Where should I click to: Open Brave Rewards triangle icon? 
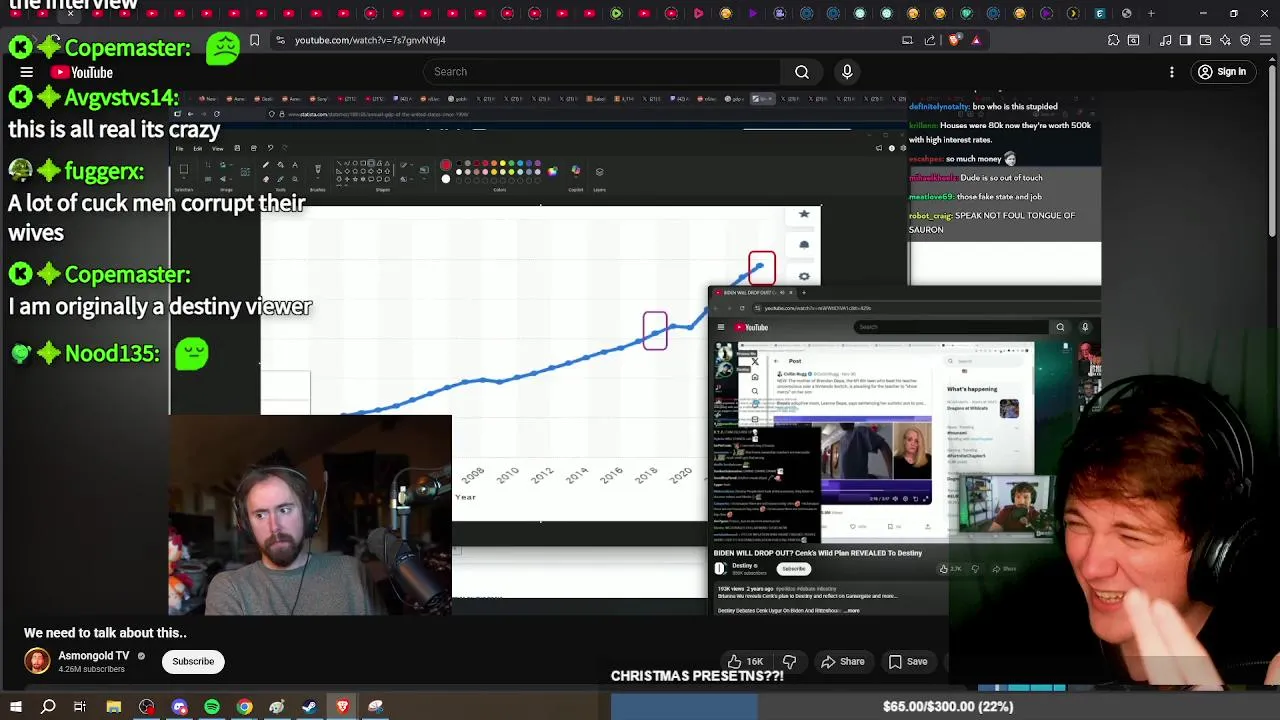976,40
